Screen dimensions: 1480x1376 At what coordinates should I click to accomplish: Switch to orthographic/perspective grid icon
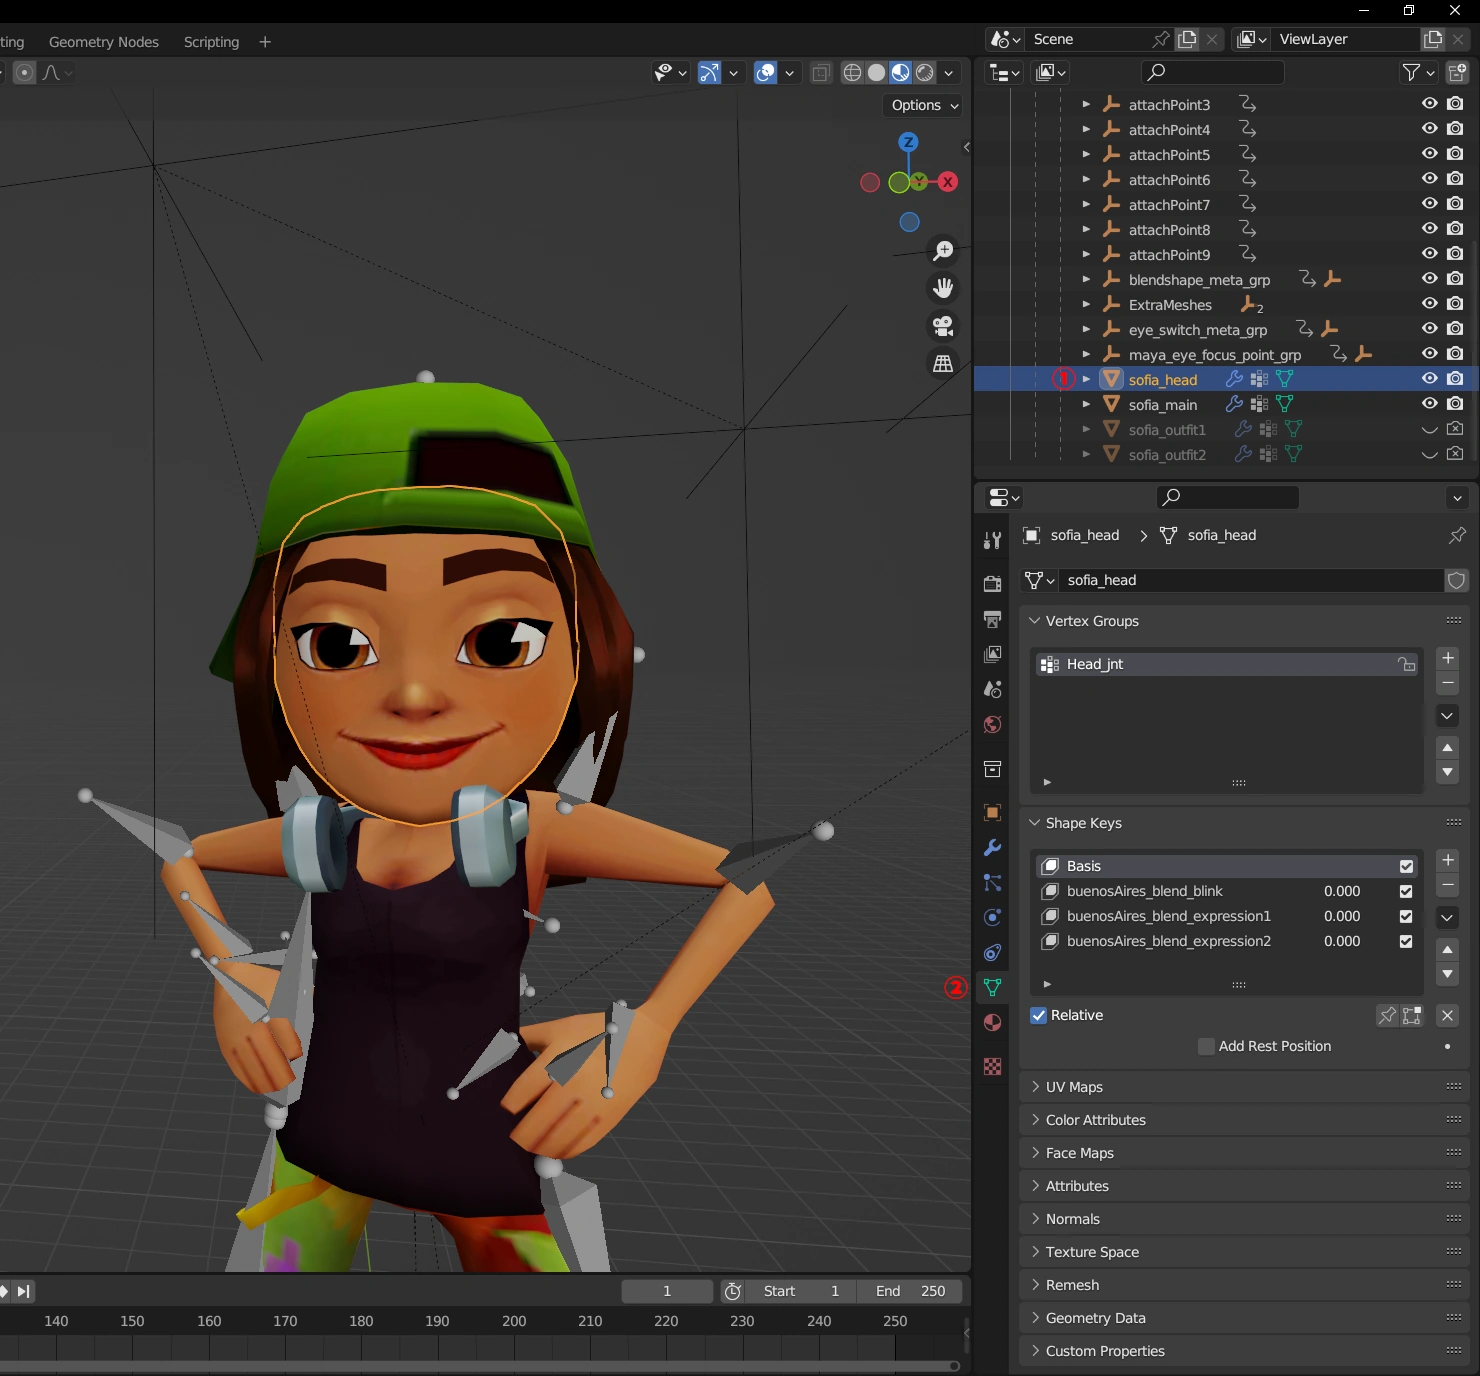tap(943, 364)
